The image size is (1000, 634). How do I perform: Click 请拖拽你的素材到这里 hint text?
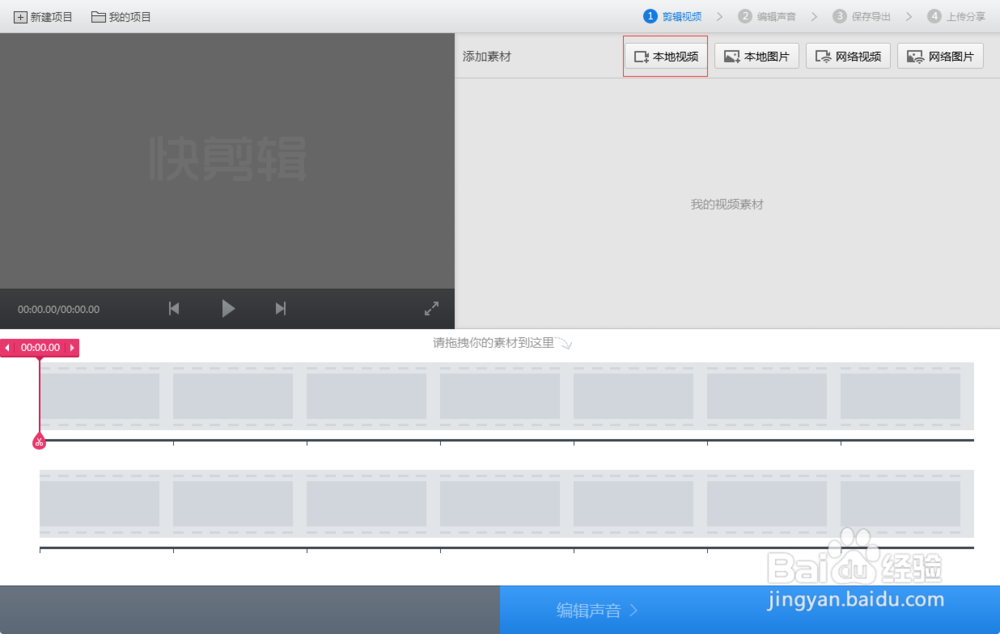pos(494,343)
